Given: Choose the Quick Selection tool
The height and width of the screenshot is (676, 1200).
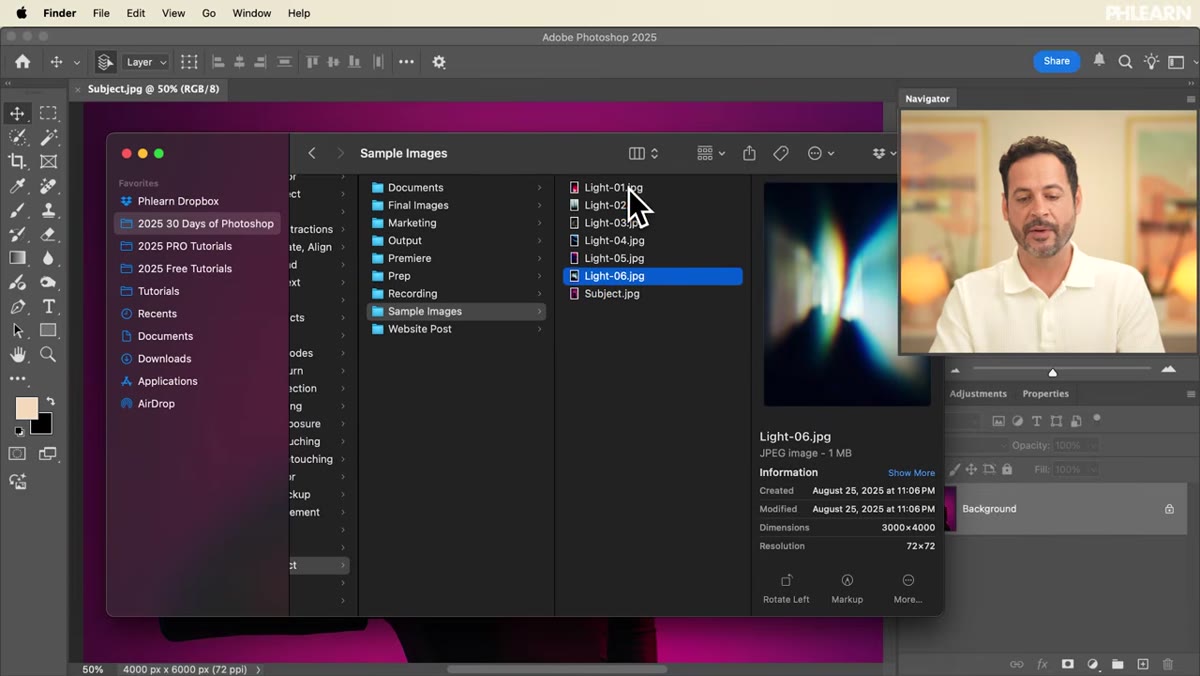Looking at the screenshot, I should [17, 137].
